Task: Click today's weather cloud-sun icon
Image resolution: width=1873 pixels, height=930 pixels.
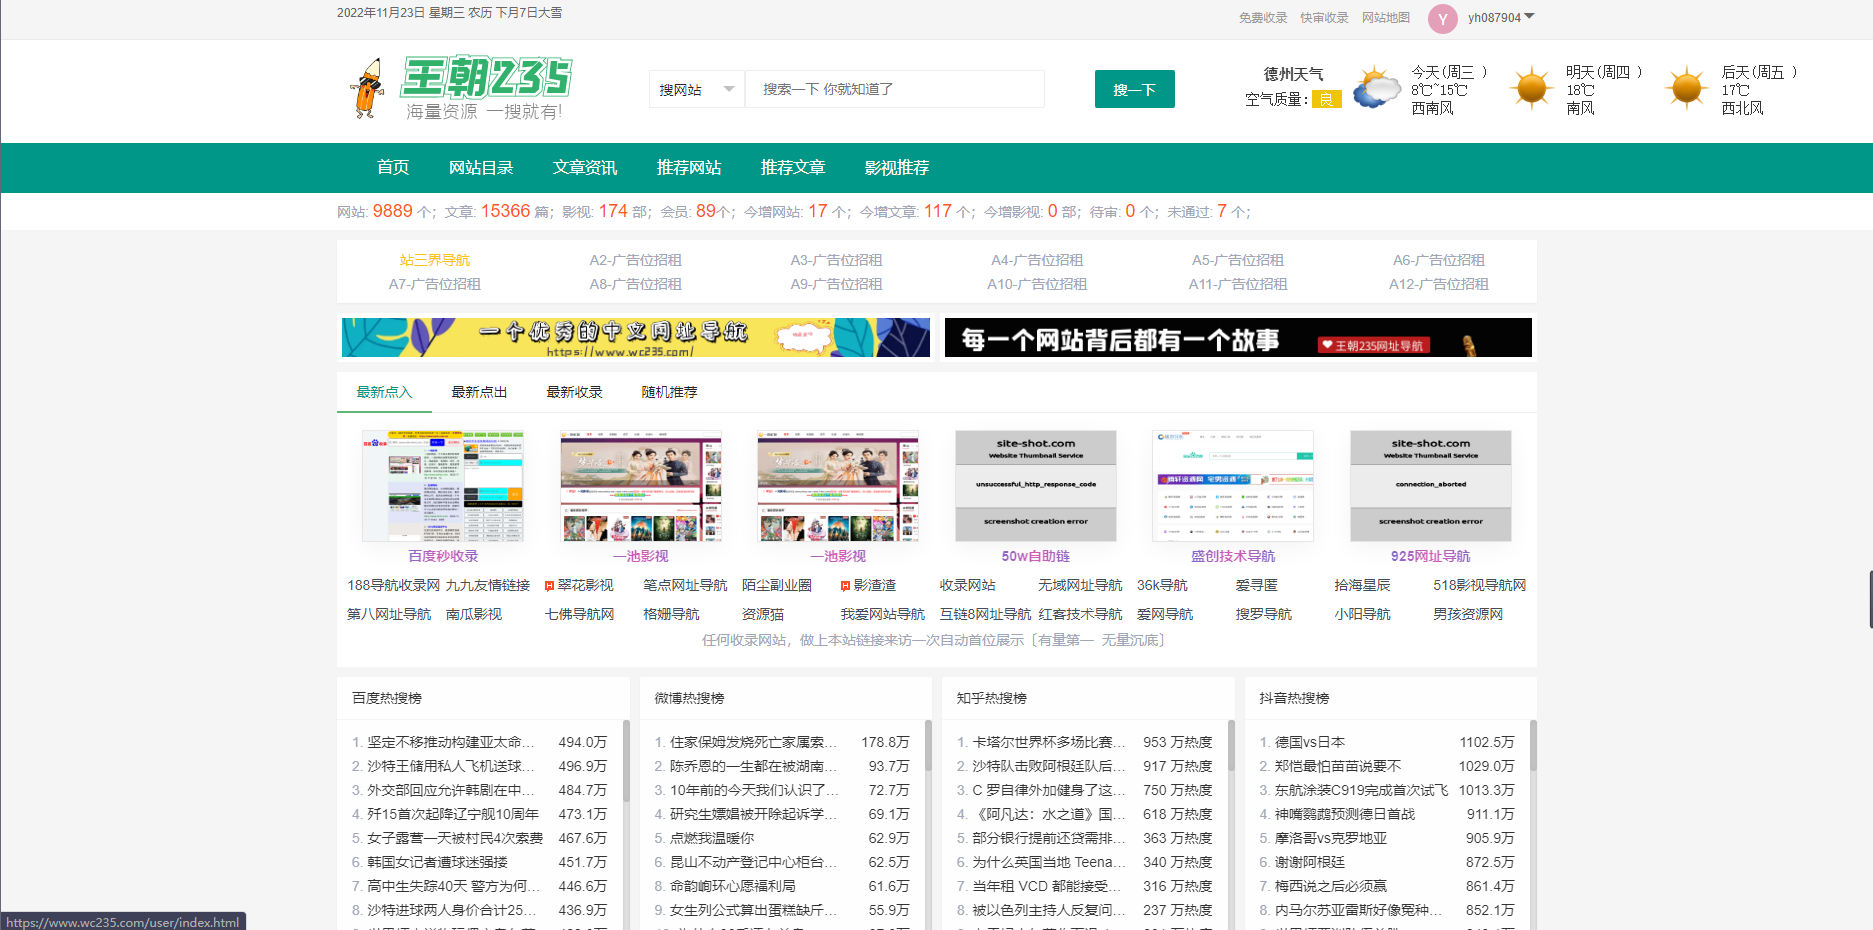Action: pyautogui.click(x=1377, y=88)
